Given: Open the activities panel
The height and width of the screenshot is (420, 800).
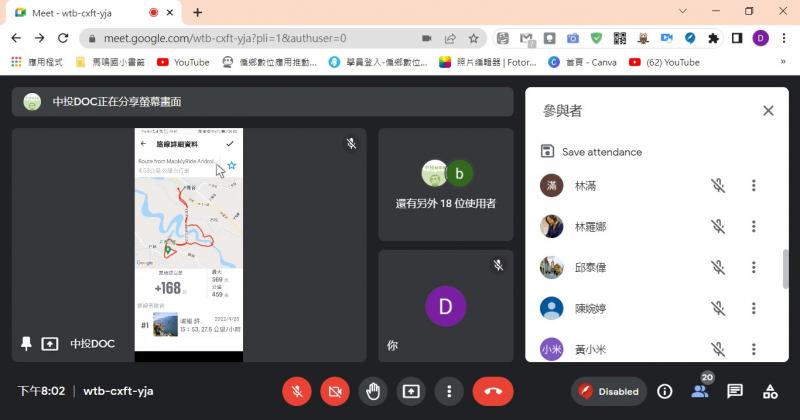Looking at the screenshot, I should [x=770, y=391].
